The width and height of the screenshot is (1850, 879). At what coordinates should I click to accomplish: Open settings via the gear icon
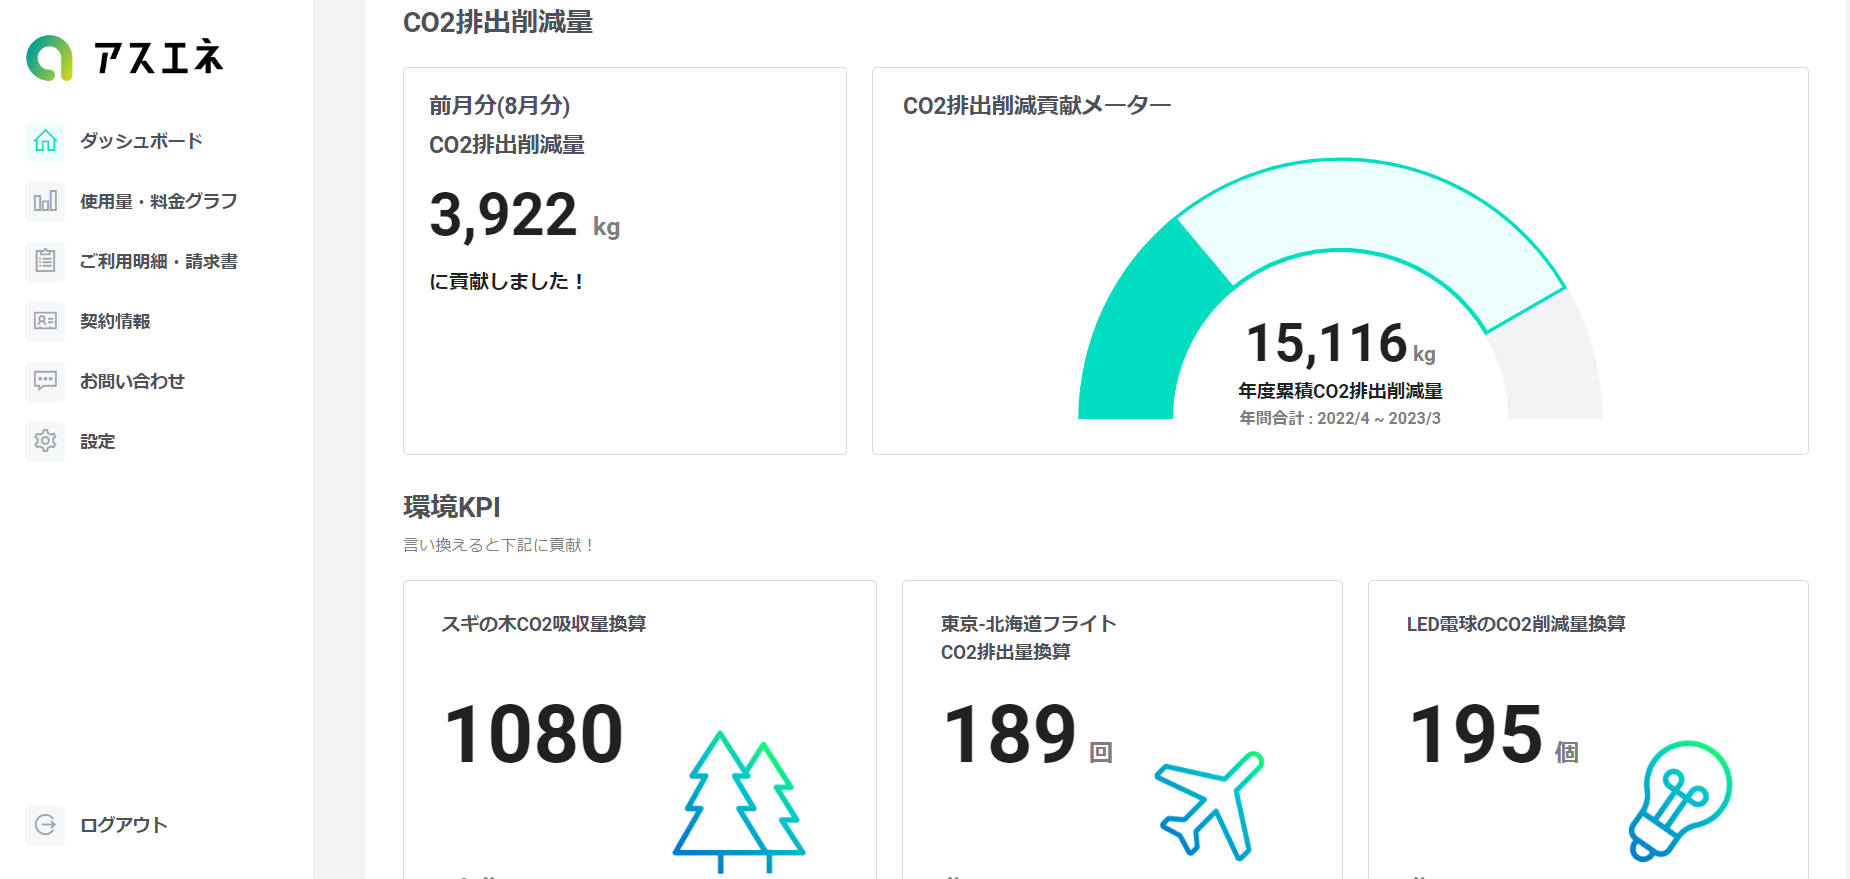[x=45, y=441]
